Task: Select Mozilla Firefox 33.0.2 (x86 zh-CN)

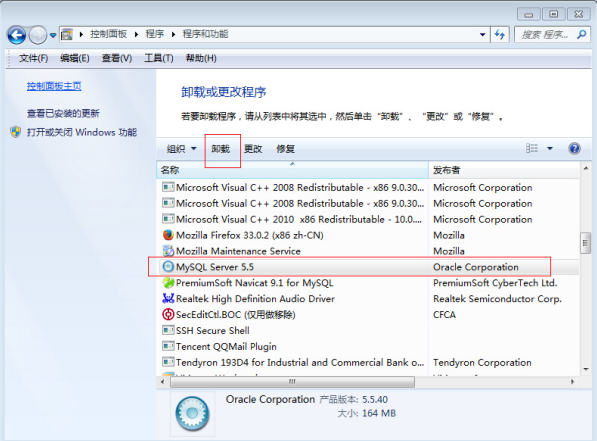Action: [x=250, y=235]
